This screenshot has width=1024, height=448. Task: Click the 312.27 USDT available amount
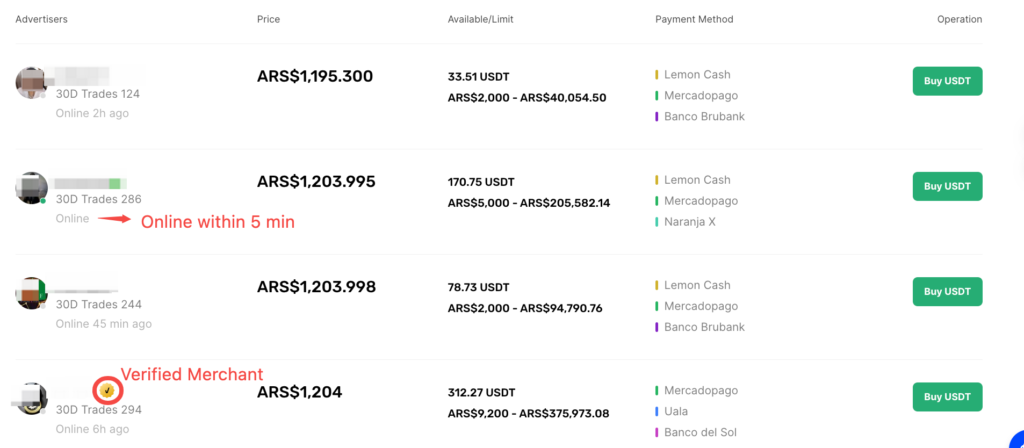pos(482,392)
